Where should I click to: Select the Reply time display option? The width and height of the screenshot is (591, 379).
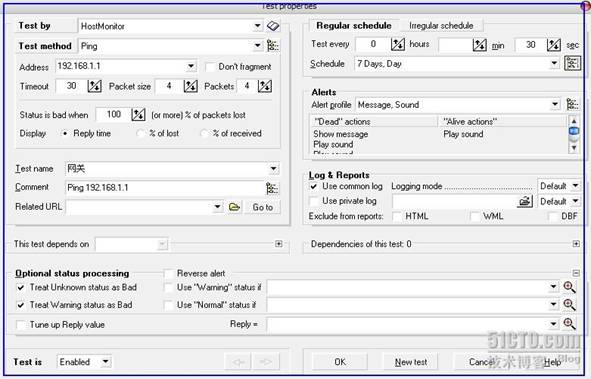click(x=65, y=133)
